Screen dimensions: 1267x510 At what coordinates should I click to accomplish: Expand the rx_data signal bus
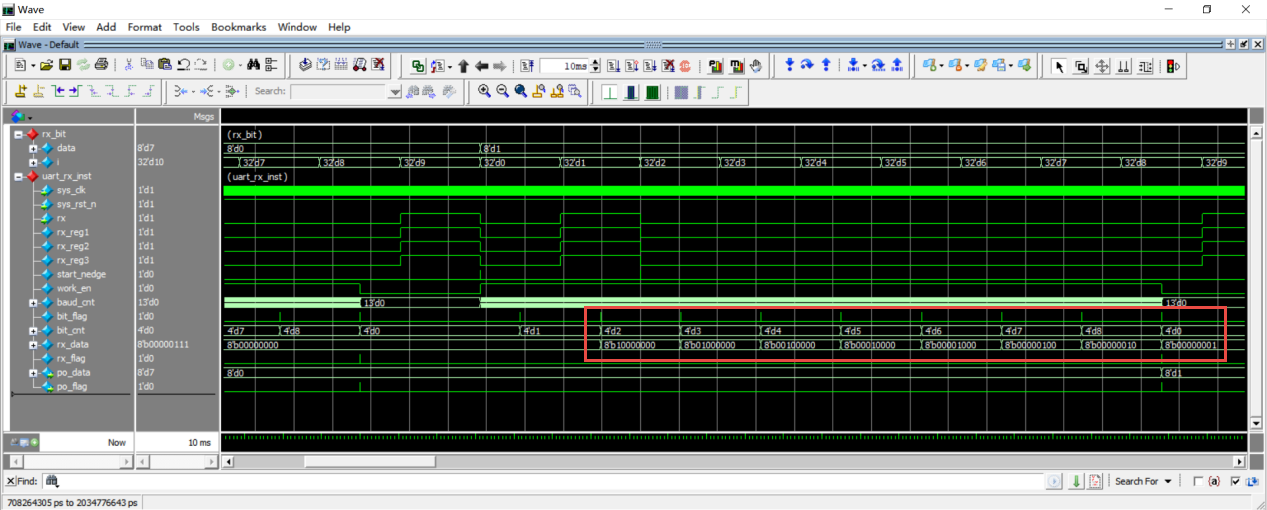coord(33,344)
